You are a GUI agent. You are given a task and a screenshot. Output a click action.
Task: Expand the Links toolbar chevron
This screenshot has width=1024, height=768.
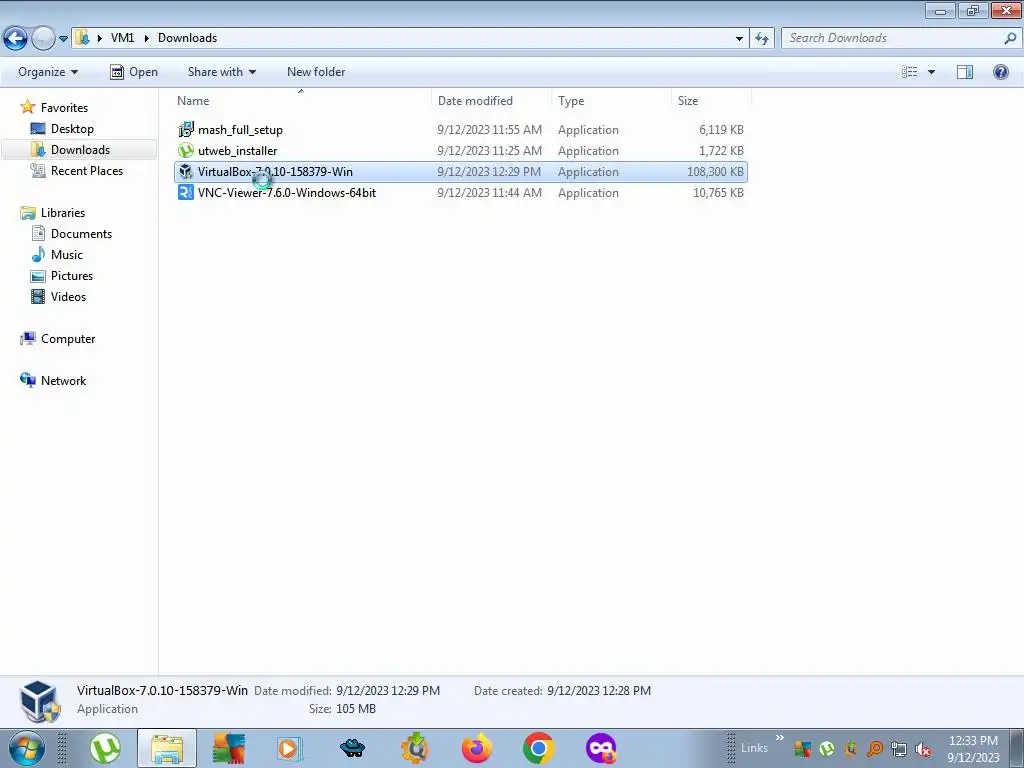[779, 738]
